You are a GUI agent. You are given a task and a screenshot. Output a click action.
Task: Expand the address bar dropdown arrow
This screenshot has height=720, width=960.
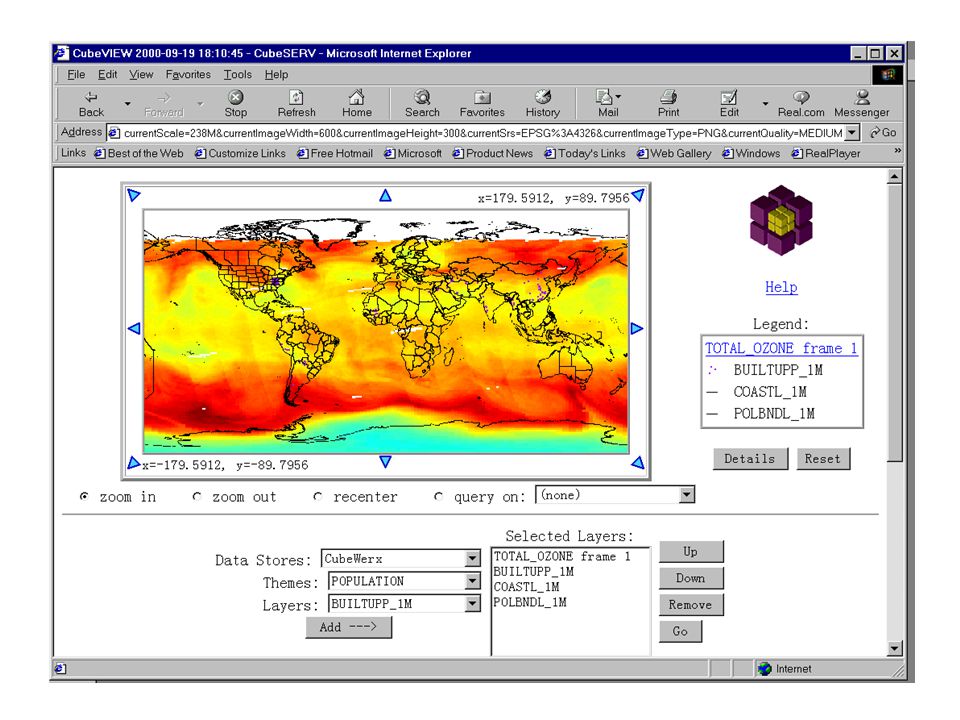852,132
